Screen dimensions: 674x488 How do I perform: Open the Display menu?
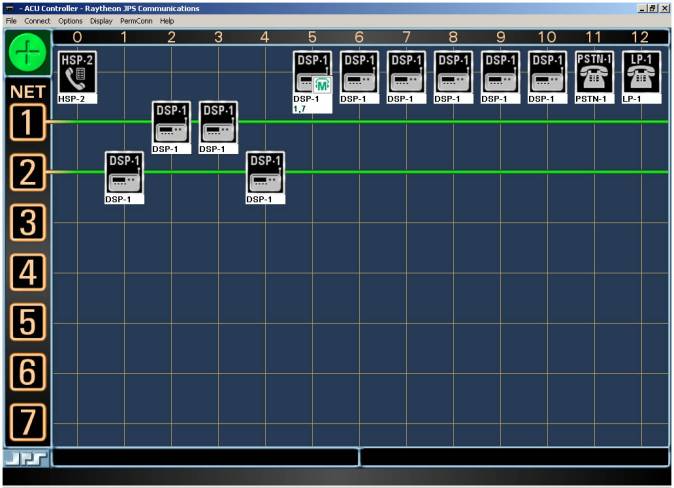101,20
